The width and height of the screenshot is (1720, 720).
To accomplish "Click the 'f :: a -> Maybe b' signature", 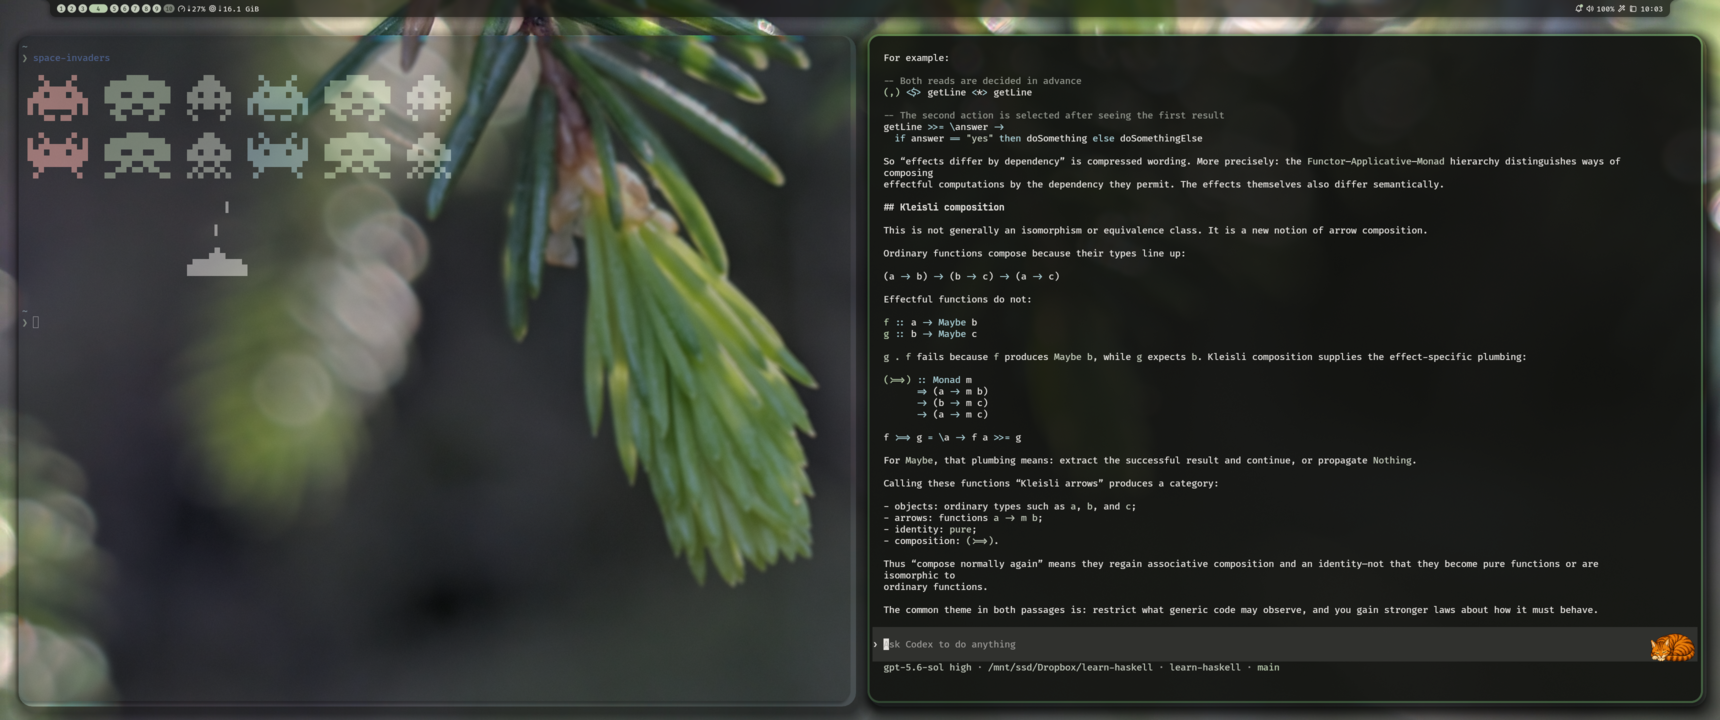I will pyautogui.click(x=930, y=322).
